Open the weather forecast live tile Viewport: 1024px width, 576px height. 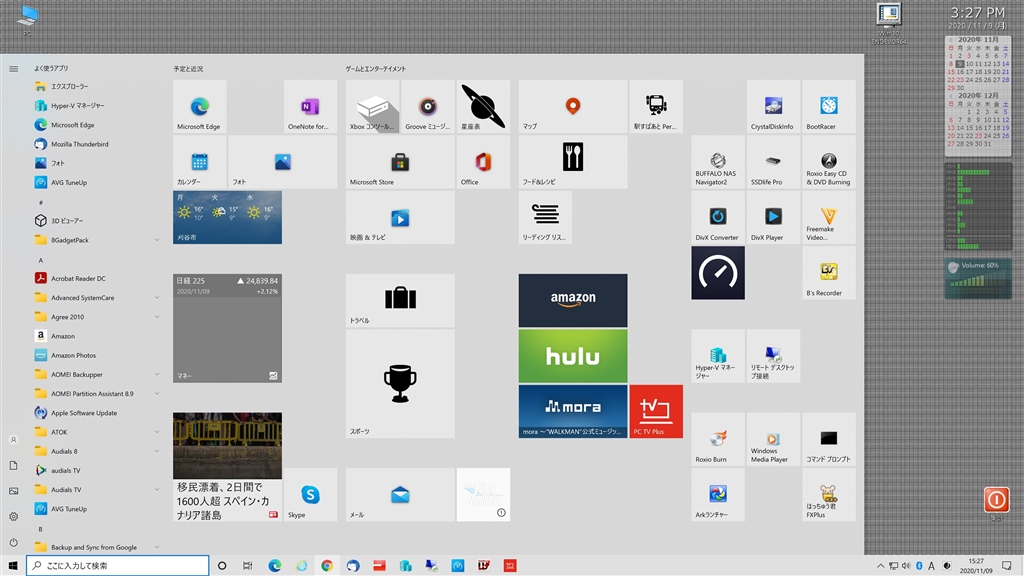pos(227,217)
